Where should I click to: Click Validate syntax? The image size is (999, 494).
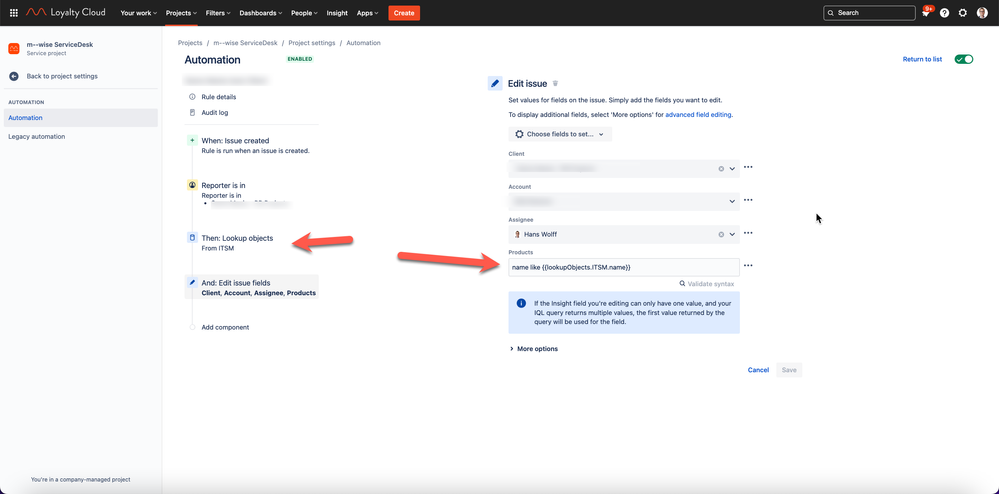click(x=707, y=284)
